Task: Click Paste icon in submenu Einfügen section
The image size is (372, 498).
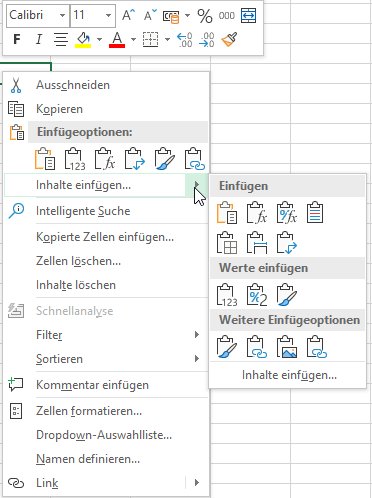Action: click(227, 212)
